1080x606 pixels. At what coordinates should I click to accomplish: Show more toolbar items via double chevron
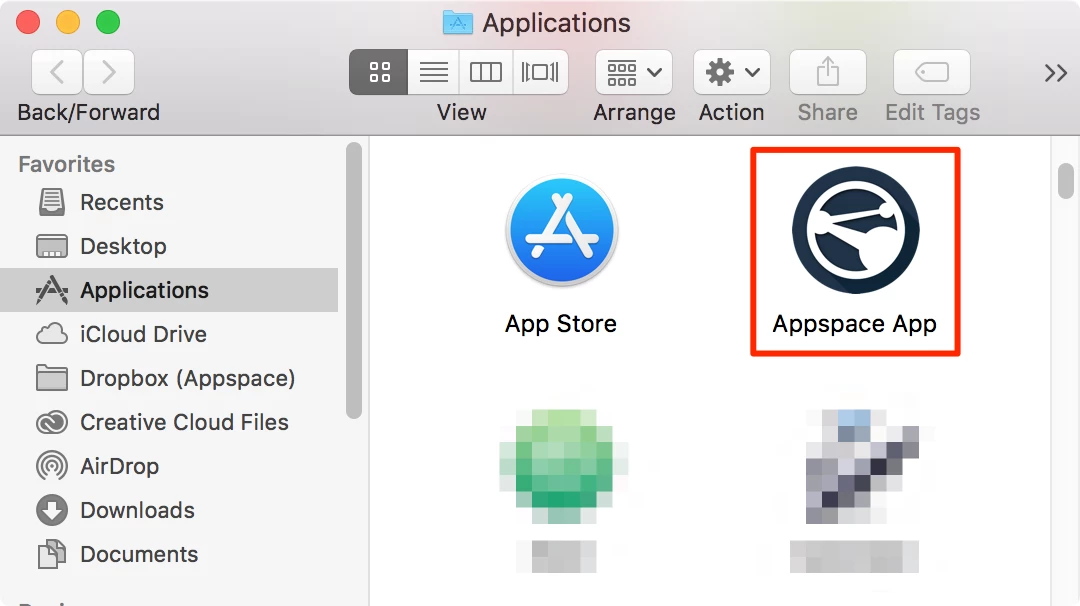1055,72
